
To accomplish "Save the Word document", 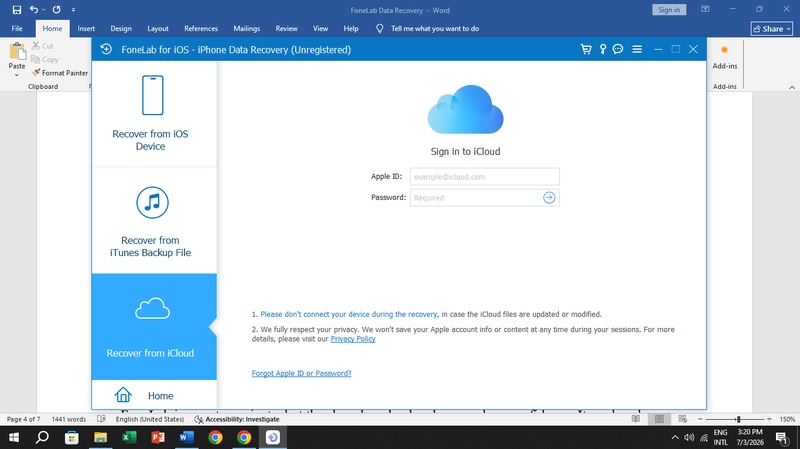I will tap(17, 10).
